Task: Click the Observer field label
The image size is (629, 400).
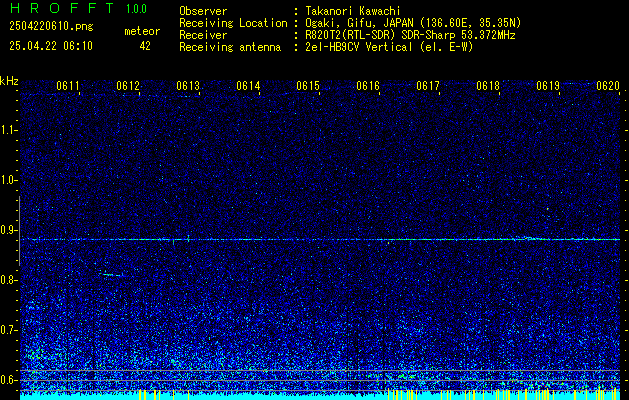Action: [x=203, y=11]
